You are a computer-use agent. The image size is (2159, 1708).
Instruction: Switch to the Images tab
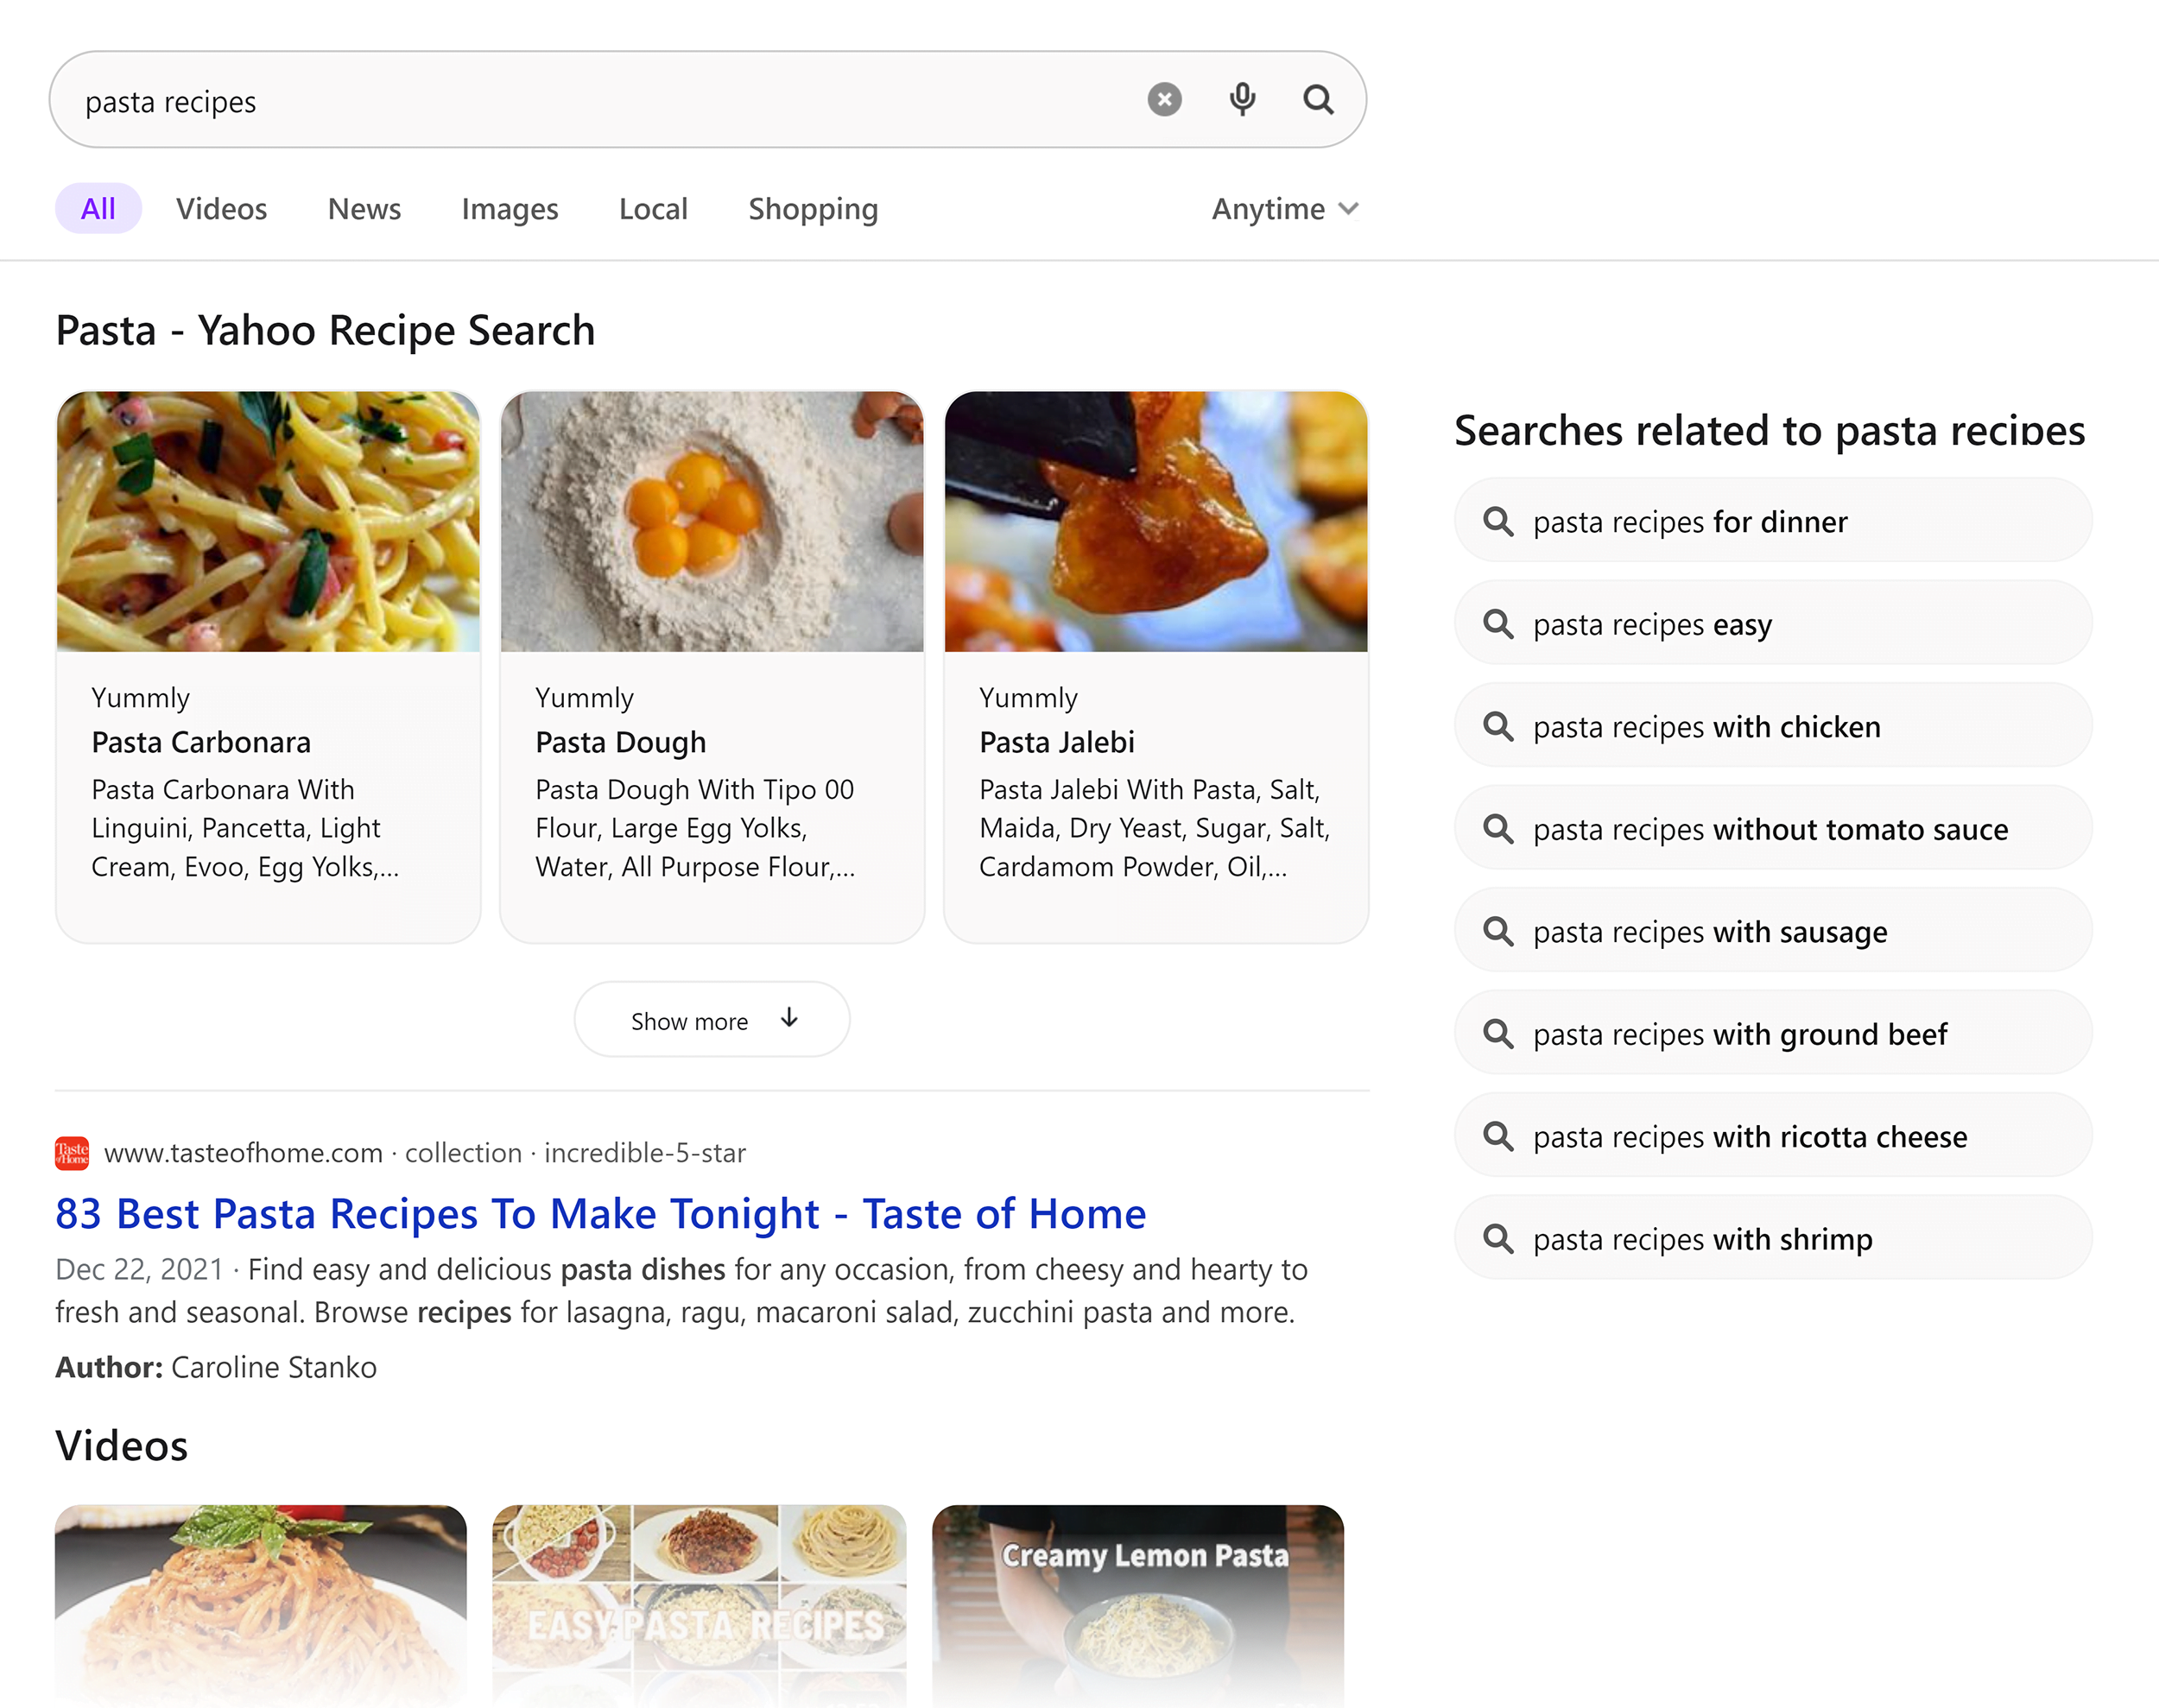pyautogui.click(x=509, y=209)
